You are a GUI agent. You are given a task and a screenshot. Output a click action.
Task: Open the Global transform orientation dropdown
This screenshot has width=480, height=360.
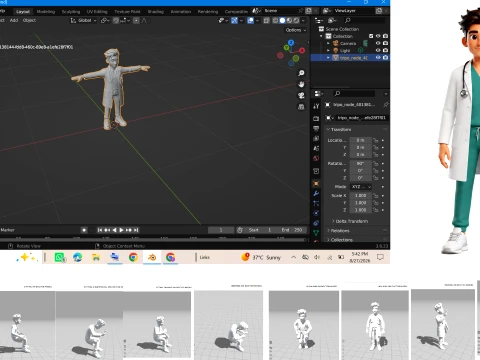coord(83,21)
